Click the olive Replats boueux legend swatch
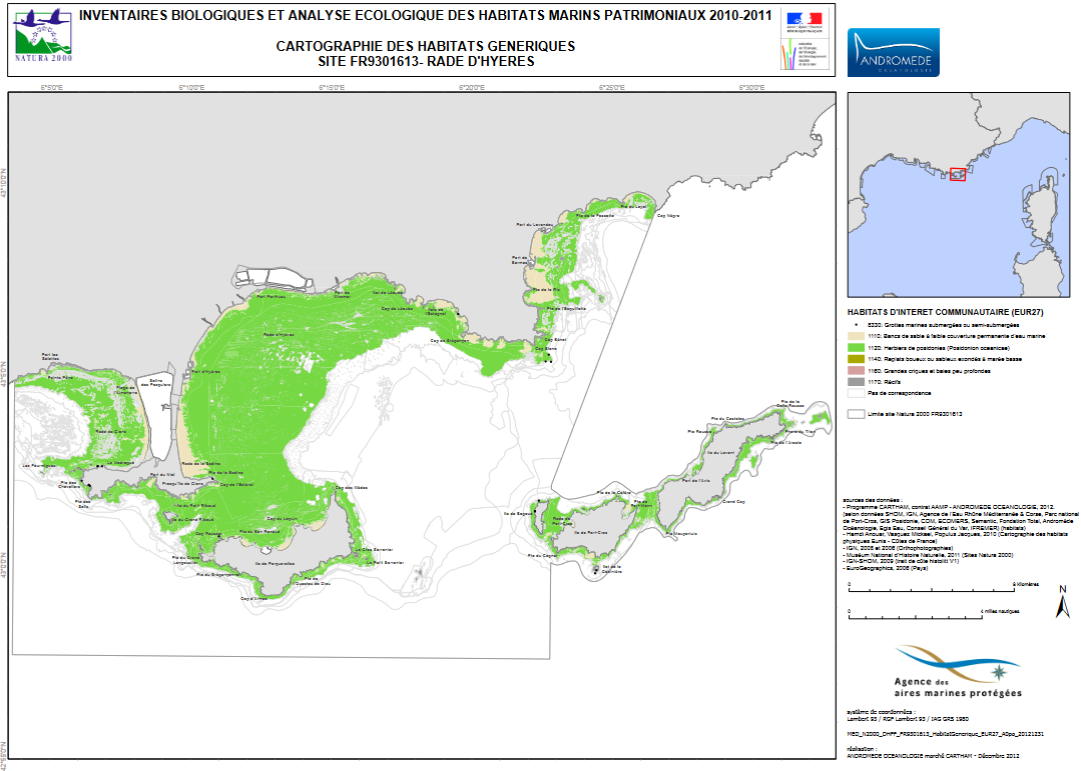 pos(857,359)
